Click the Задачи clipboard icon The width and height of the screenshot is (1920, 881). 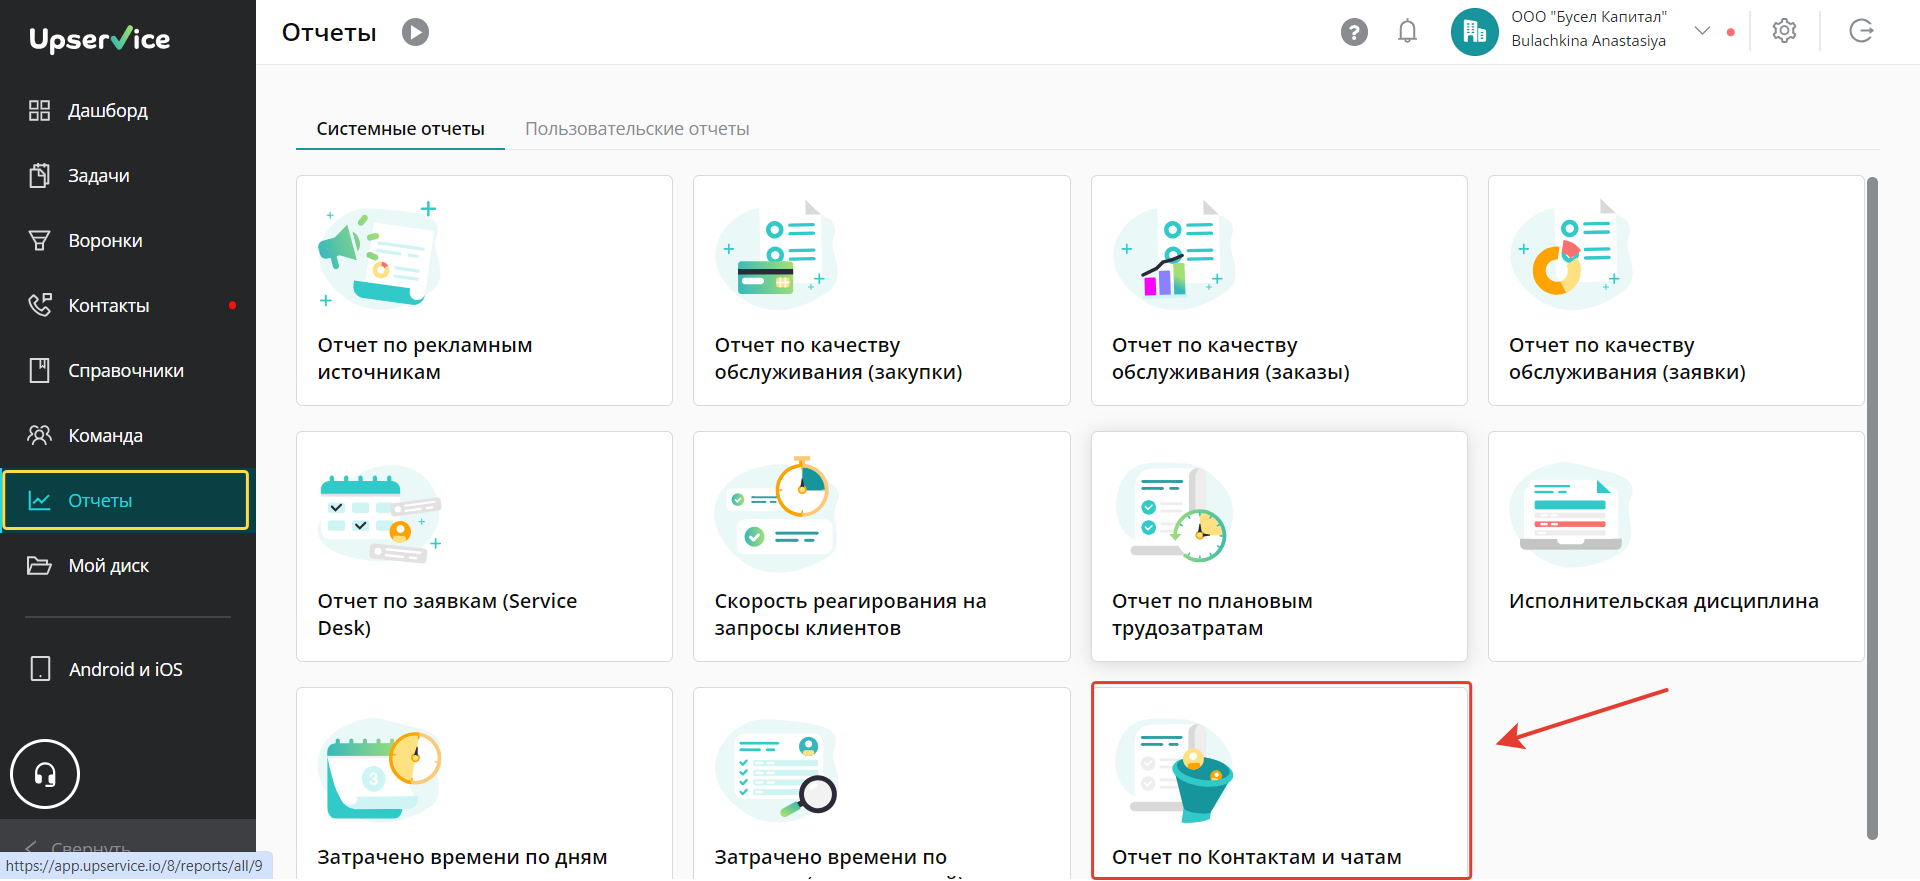[x=39, y=176]
